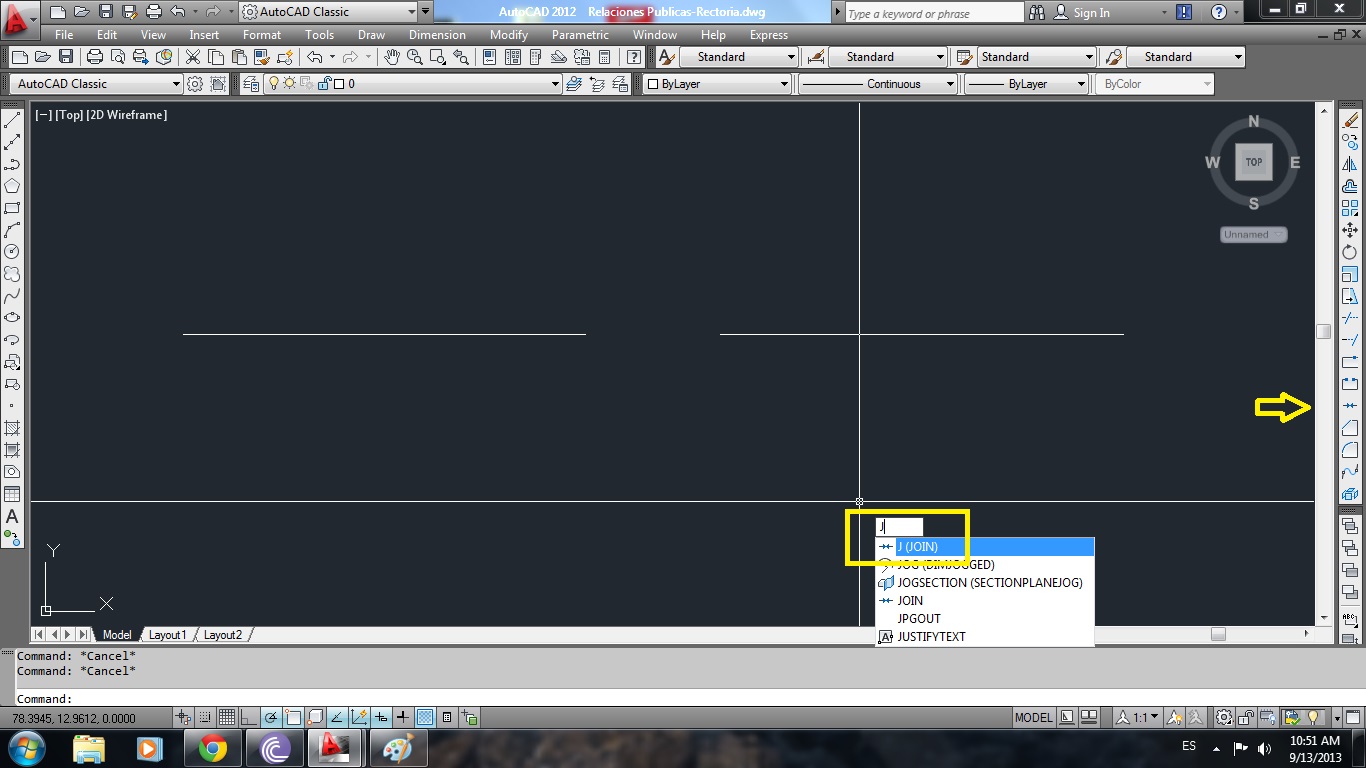Launch AutoCAD from the Windows taskbar
Screen dimensions: 1366x768
coord(335,747)
